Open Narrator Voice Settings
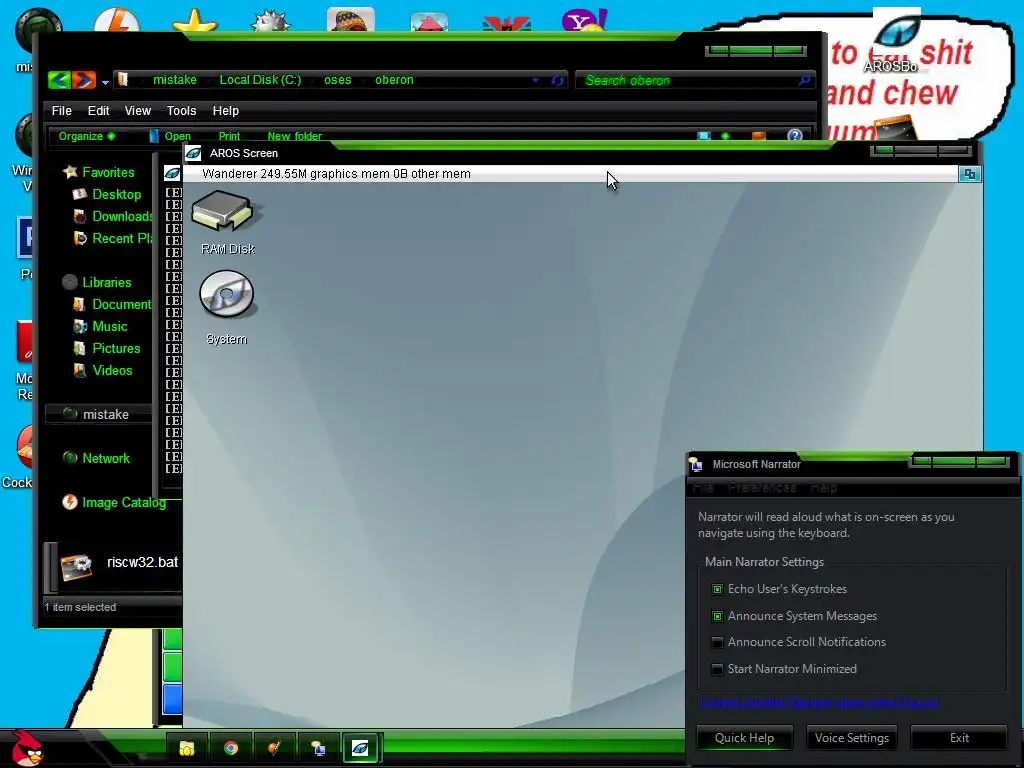Image resolution: width=1024 pixels, height=768 pixels. [x=852, y=738]
